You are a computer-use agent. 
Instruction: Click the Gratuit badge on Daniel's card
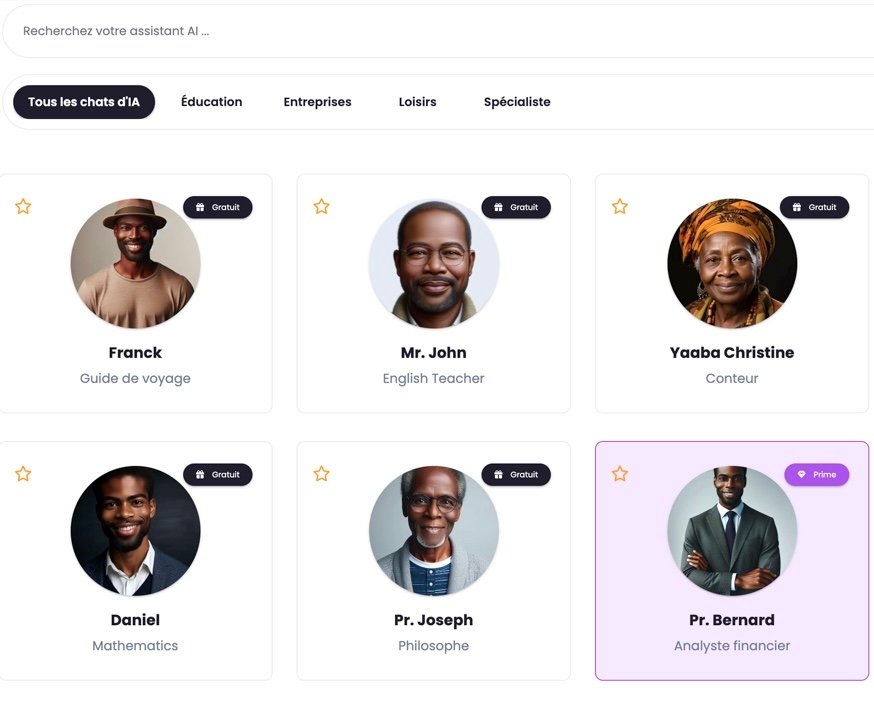click(218, 474)
